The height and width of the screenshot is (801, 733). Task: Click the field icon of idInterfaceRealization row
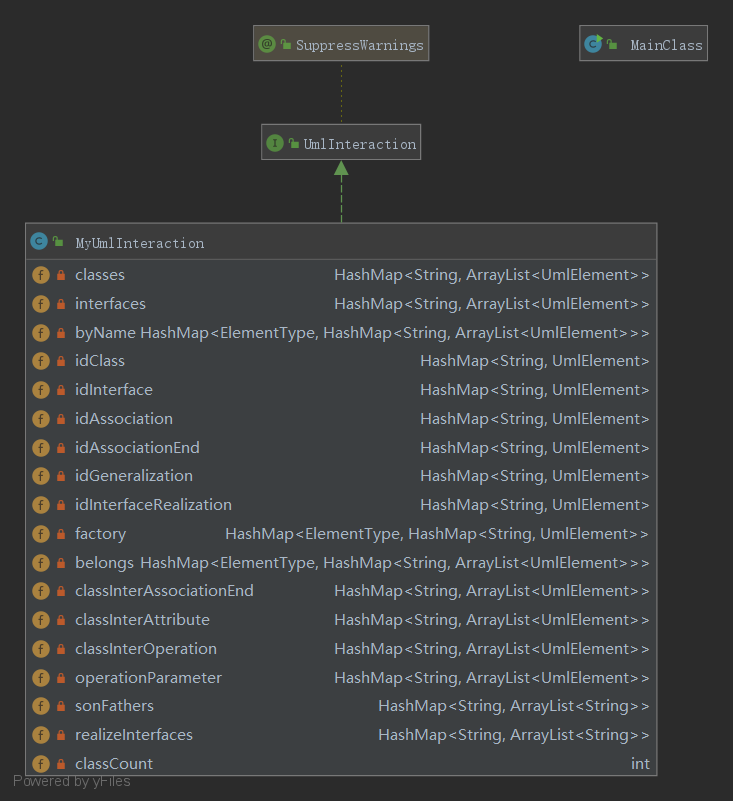pos(41,505)
